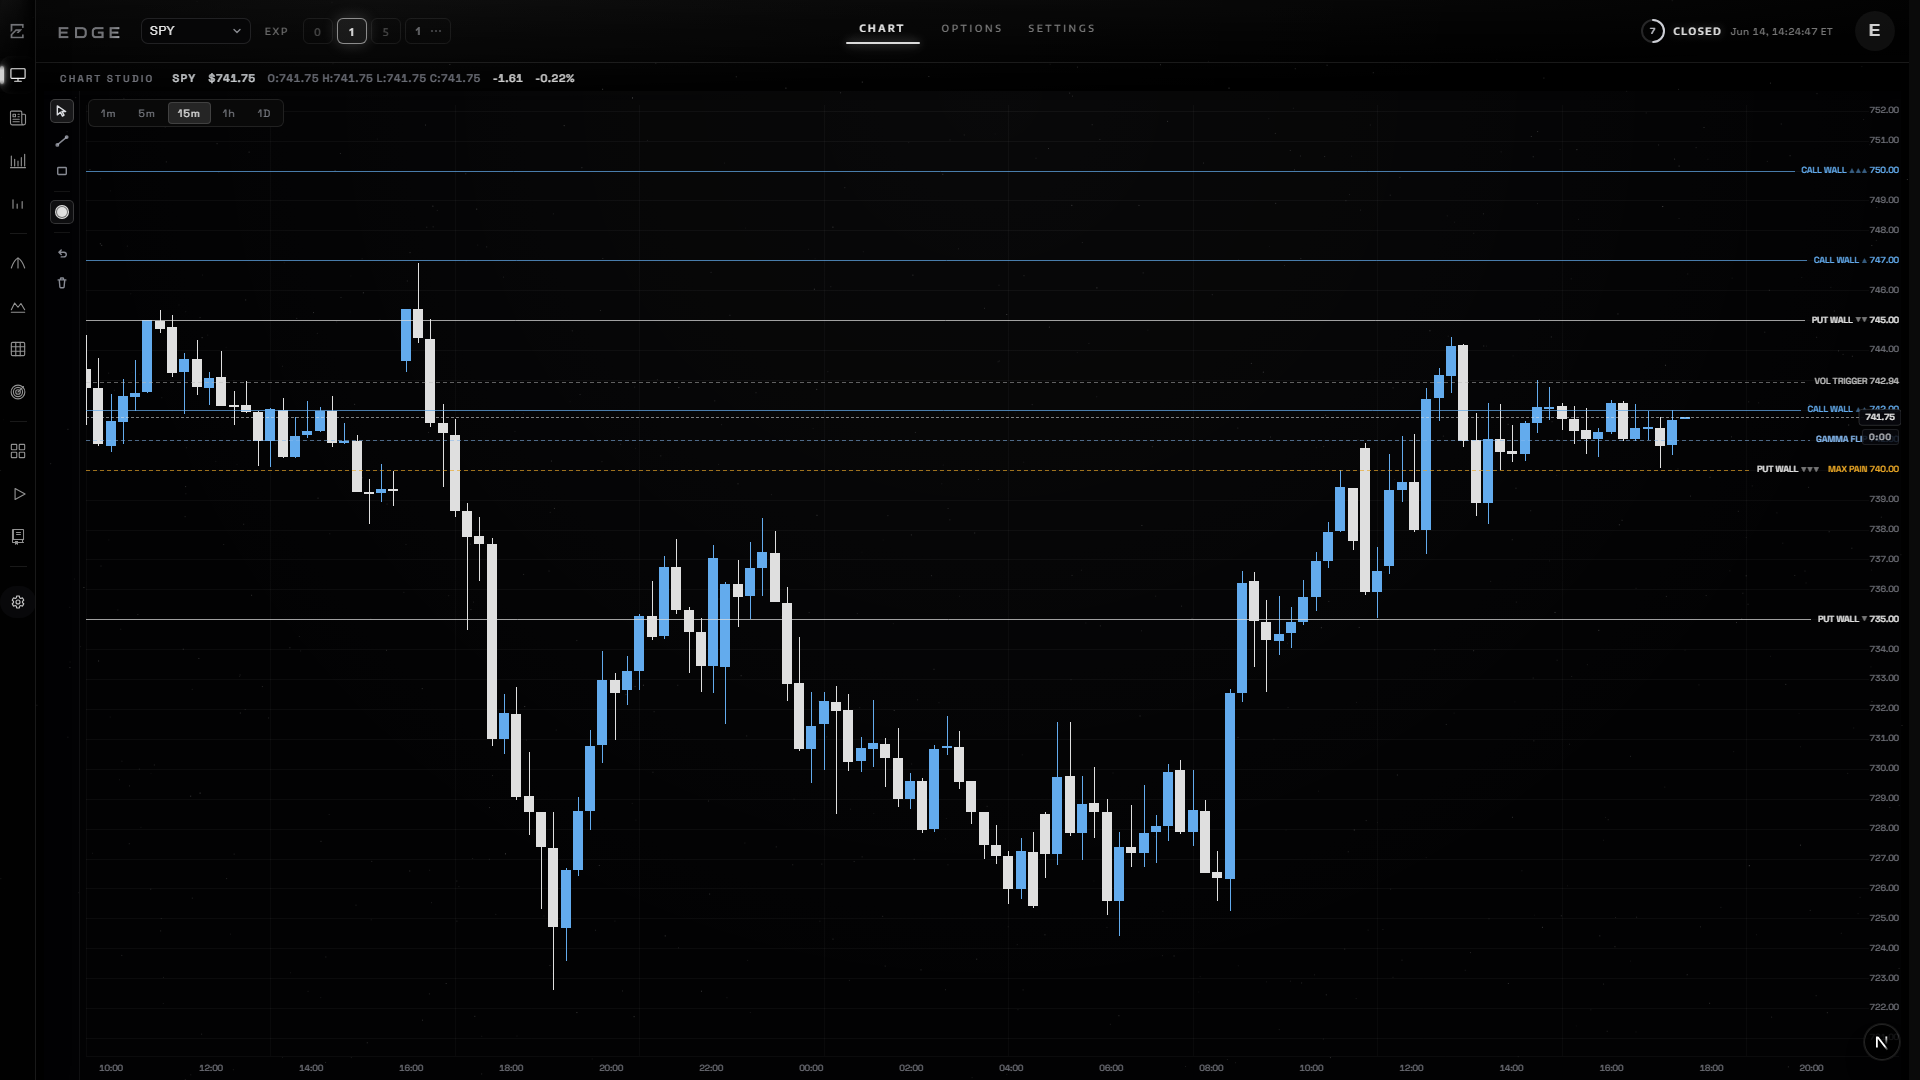1920x1080 pixels.
Task: Click the VOL TRIGGER 742.94 label
Action: [1856, 381]
